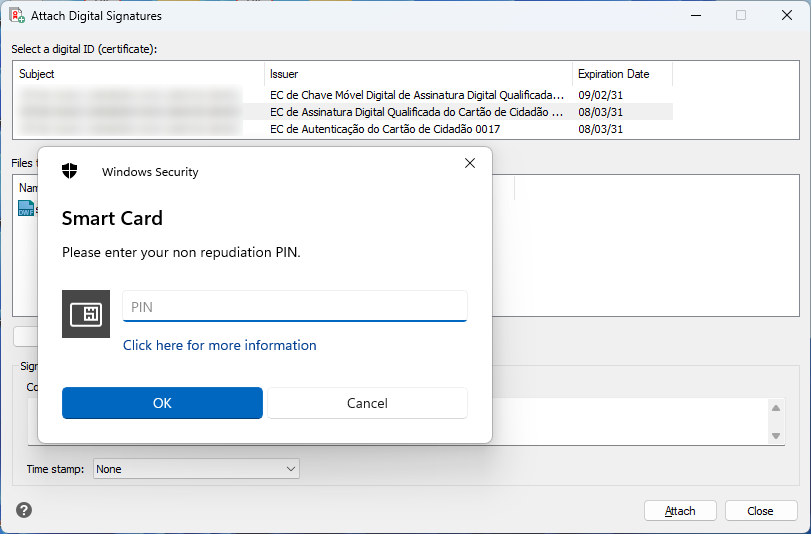Click the smart card chip icon
Viewport: 811px width, 534px height.
[x=86, y=314]
